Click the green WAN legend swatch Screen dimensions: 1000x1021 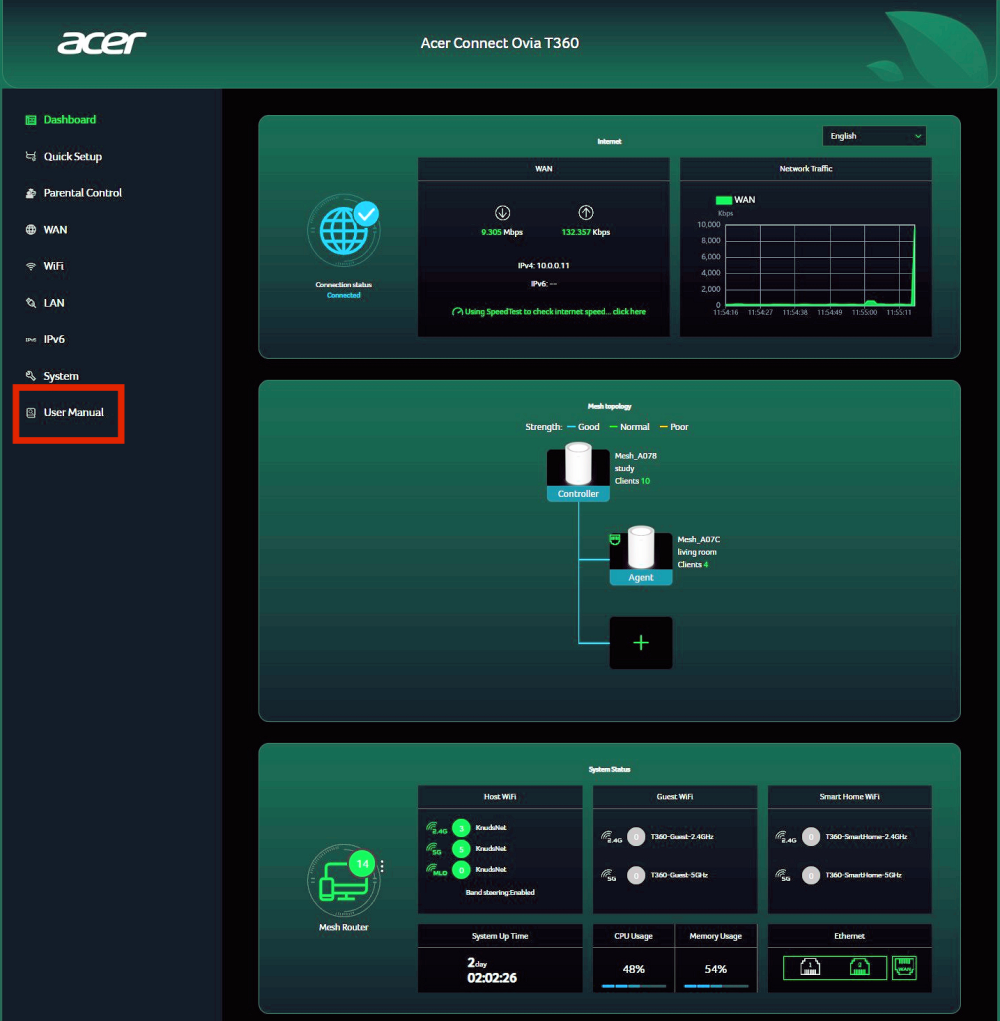[723, 200]
